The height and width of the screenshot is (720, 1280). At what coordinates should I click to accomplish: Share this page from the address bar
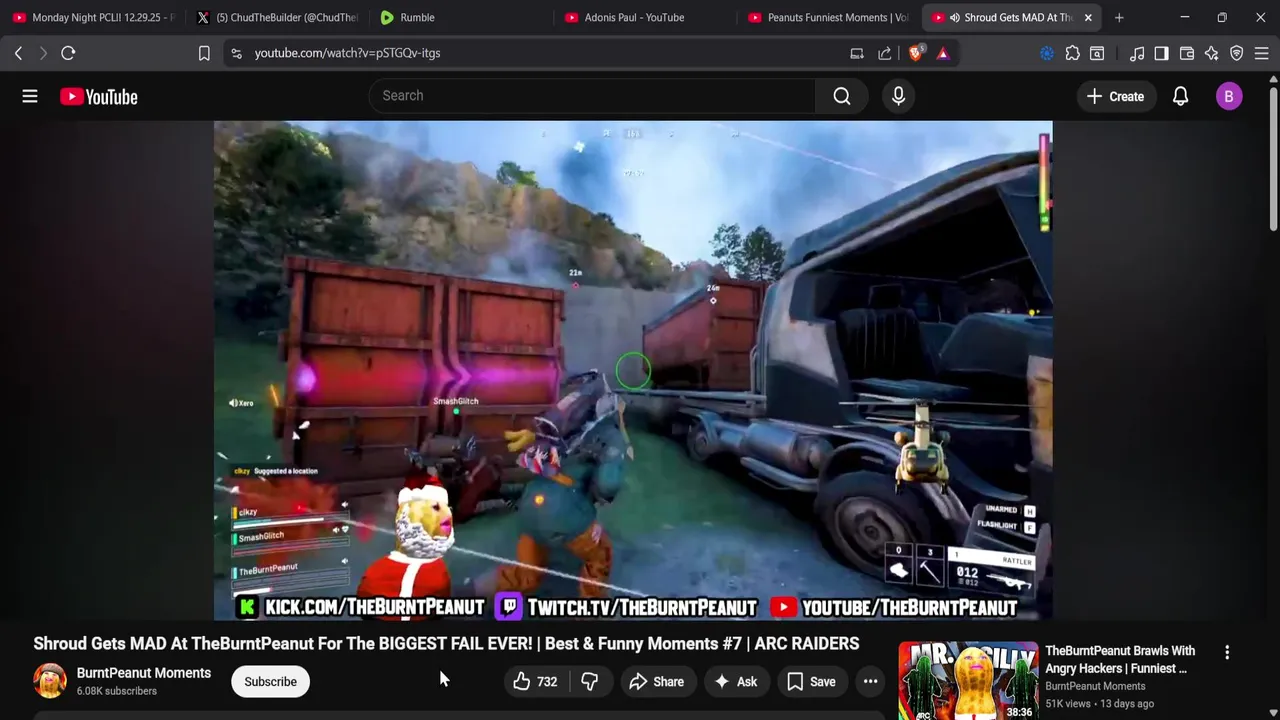[885, 53]
